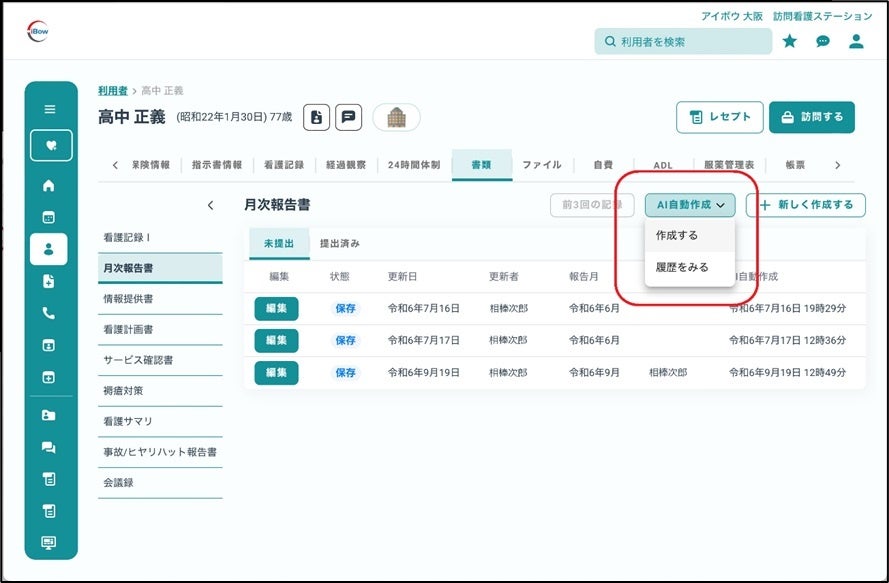Image resolution: width=889 pixels, height=583 pixels.
Task: Open 看護記録Ⅰ in the document list
Action: (160, 238)
